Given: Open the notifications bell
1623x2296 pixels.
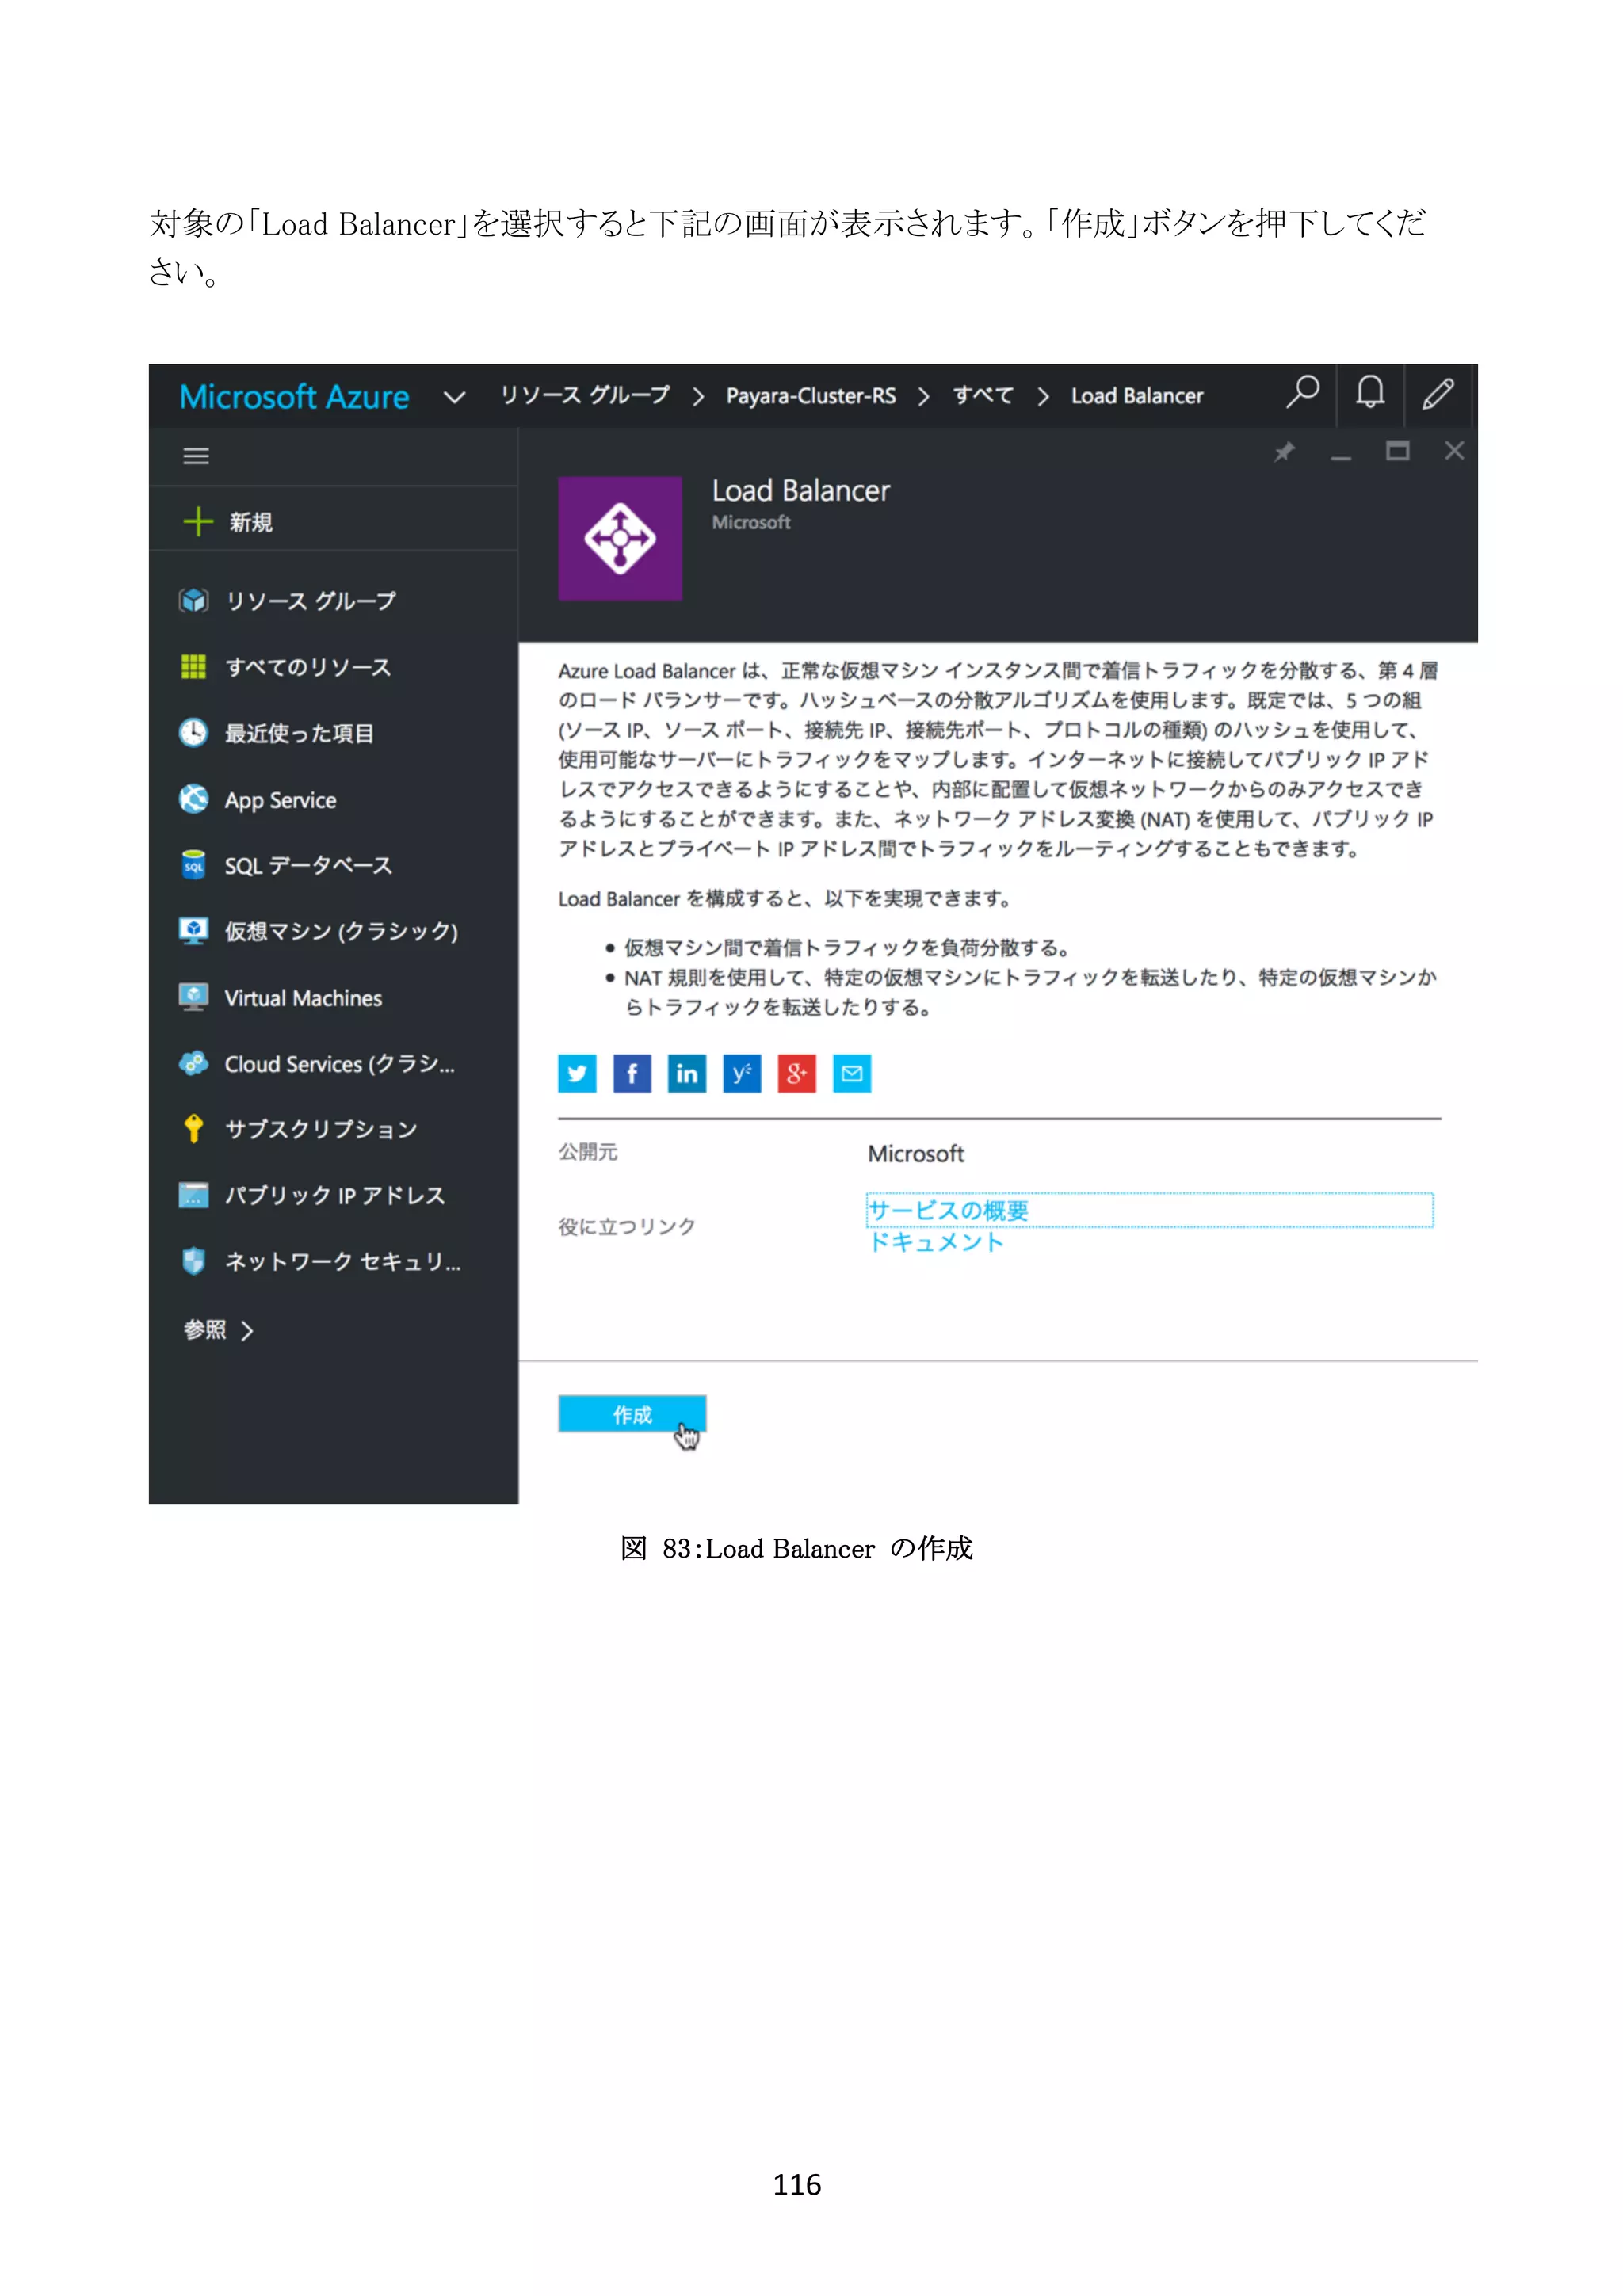Looking at the screenshot, I should point(1370,393).
